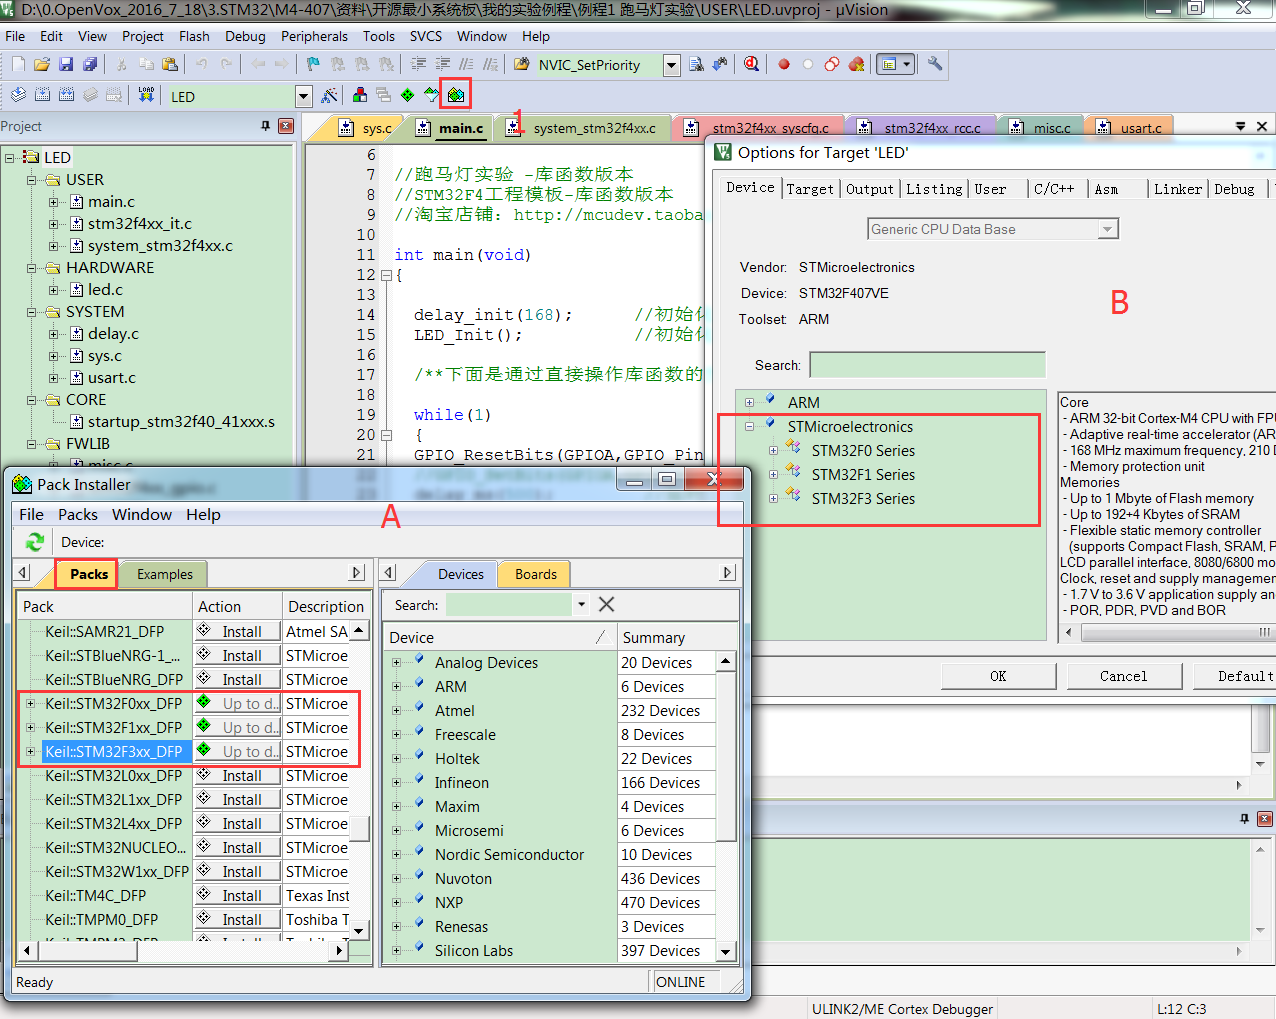
Task: Start debug session with the magnifier icon
Action: [751, 64]
